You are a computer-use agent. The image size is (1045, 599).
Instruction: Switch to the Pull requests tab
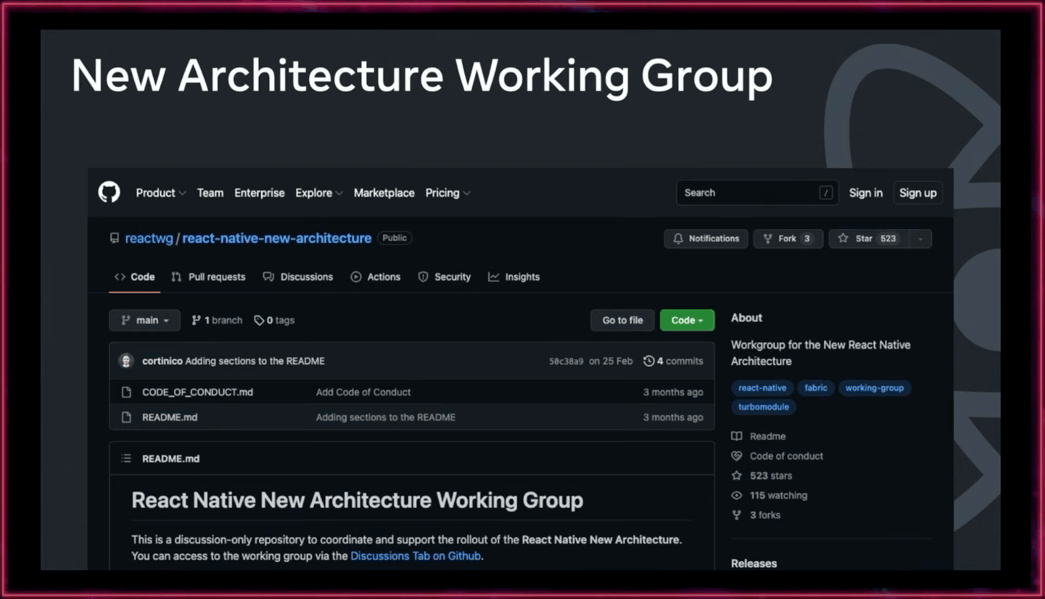[x=209, y=277]
